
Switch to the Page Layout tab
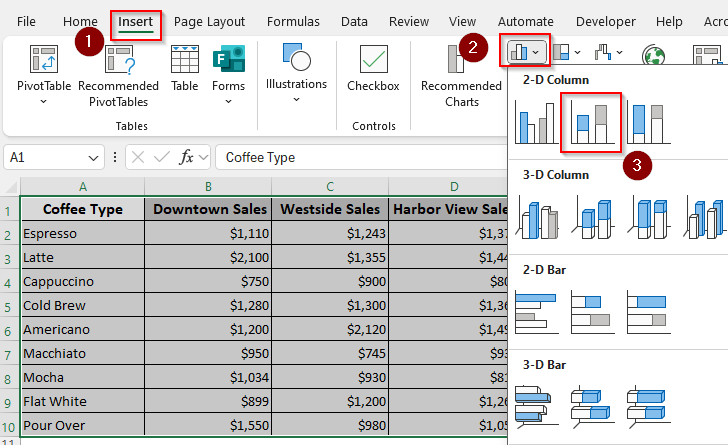tap(209, 21)
